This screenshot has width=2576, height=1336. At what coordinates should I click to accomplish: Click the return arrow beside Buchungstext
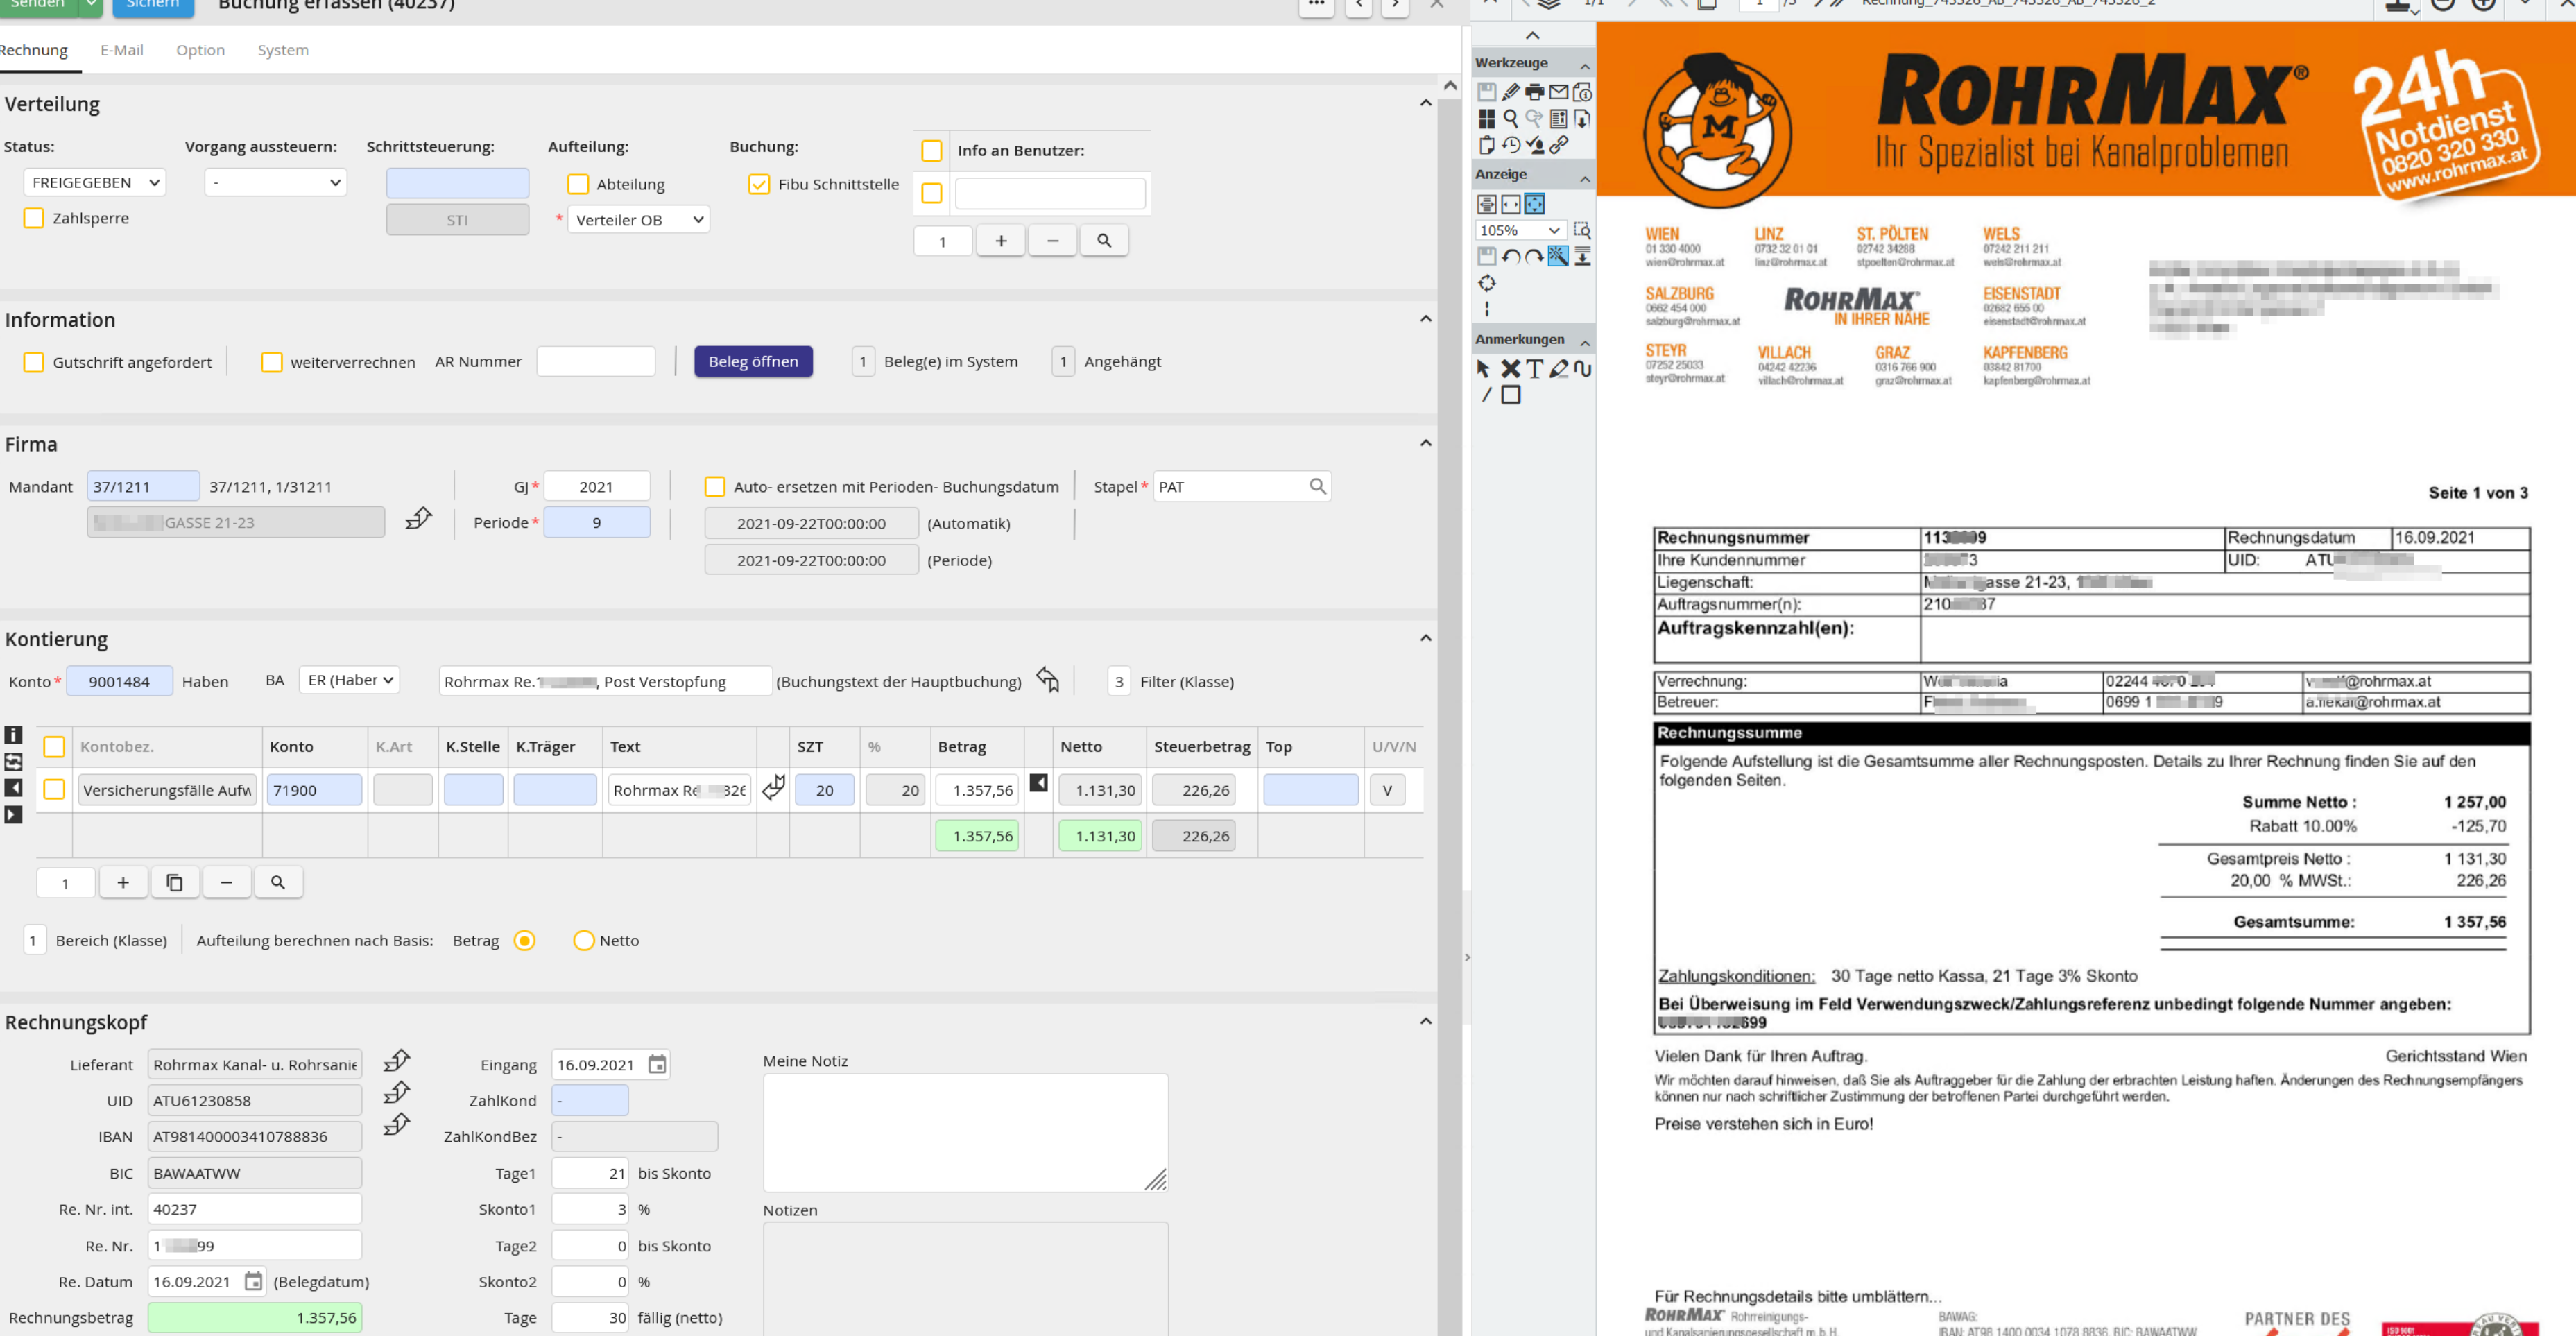(x=1047, y=680)
